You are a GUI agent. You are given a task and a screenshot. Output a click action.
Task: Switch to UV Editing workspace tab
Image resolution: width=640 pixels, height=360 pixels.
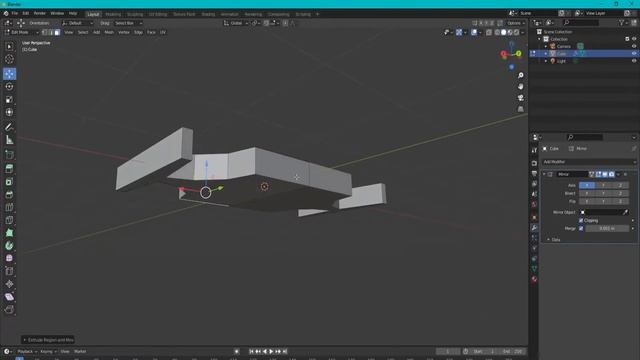(x=158, y=14)
